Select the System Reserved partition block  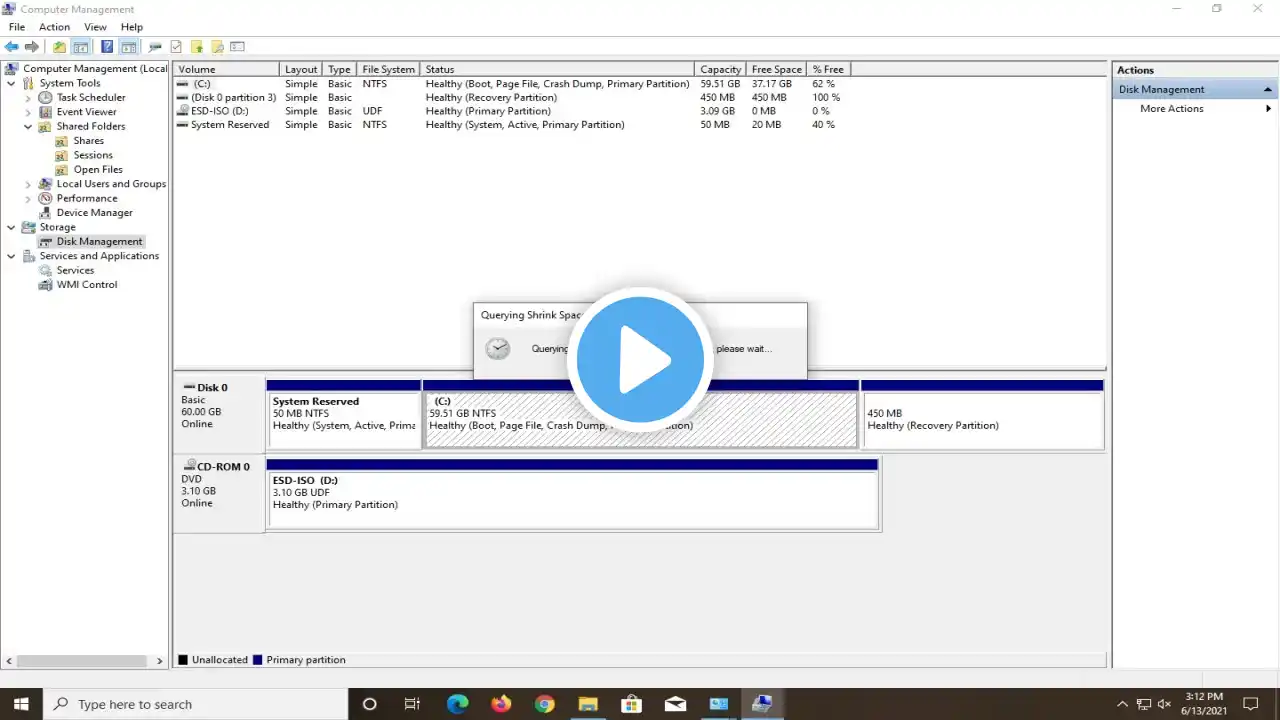pyautogui.click(x=343, y=414)
